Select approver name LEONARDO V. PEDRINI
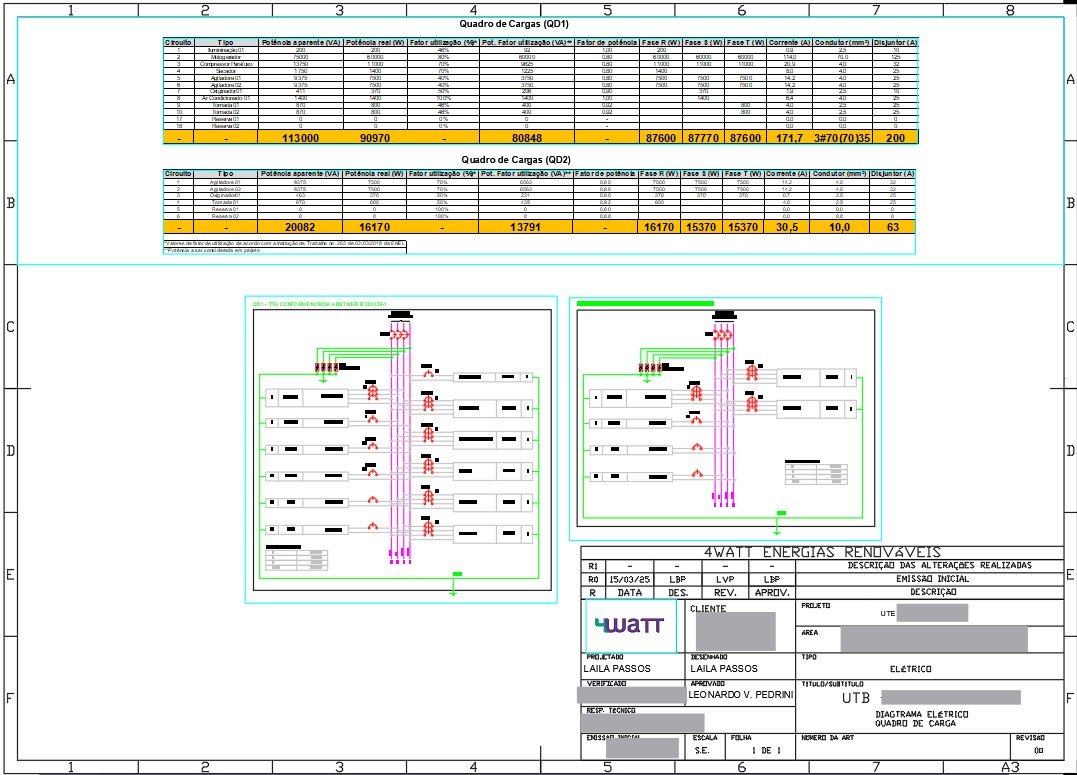Viewport: 1077px width, 775px height. [x=741, y=695]
